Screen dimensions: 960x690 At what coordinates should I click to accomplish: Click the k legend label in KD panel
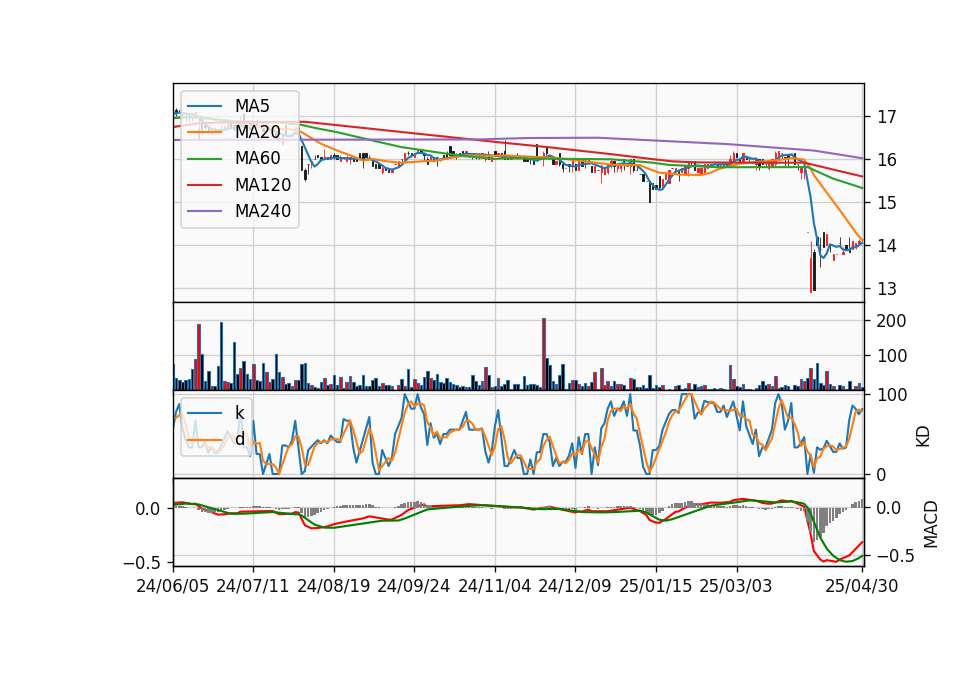click(239, 413)
